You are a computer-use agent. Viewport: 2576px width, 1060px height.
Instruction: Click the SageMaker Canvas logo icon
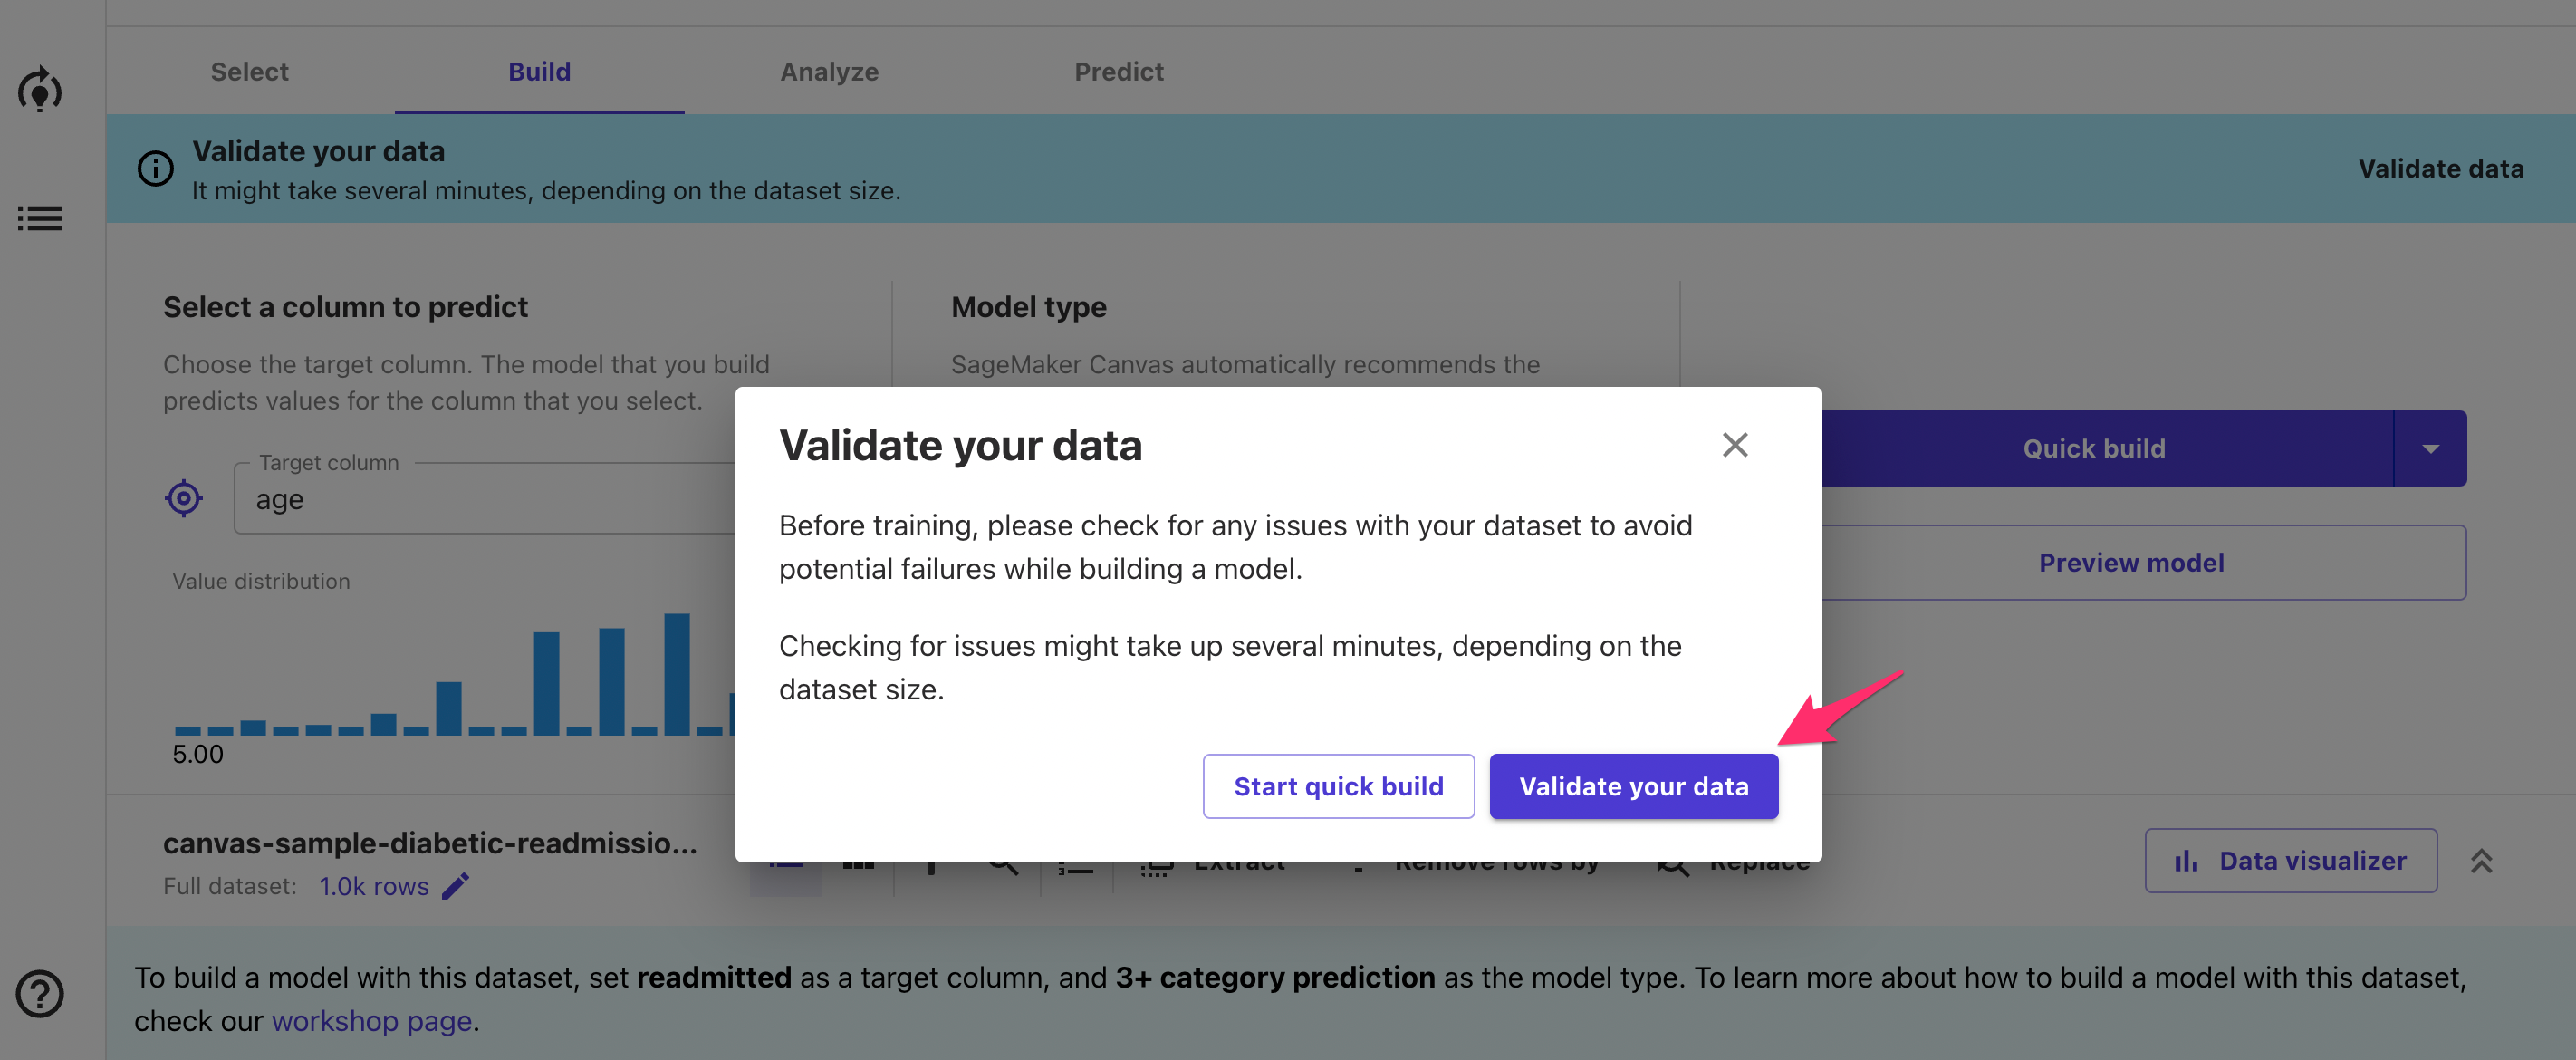point(40,90)
